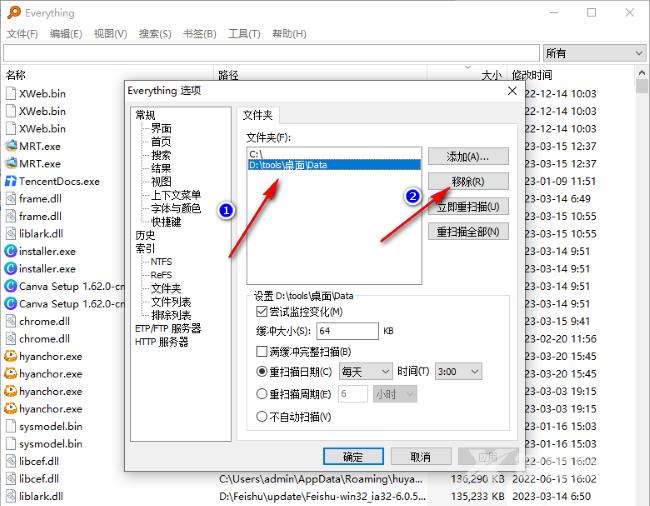The width and height of the screenshot is (650, 506).
Task: Click chrome.dll icon above hyanchor.exe
Action: click(10, 339)
